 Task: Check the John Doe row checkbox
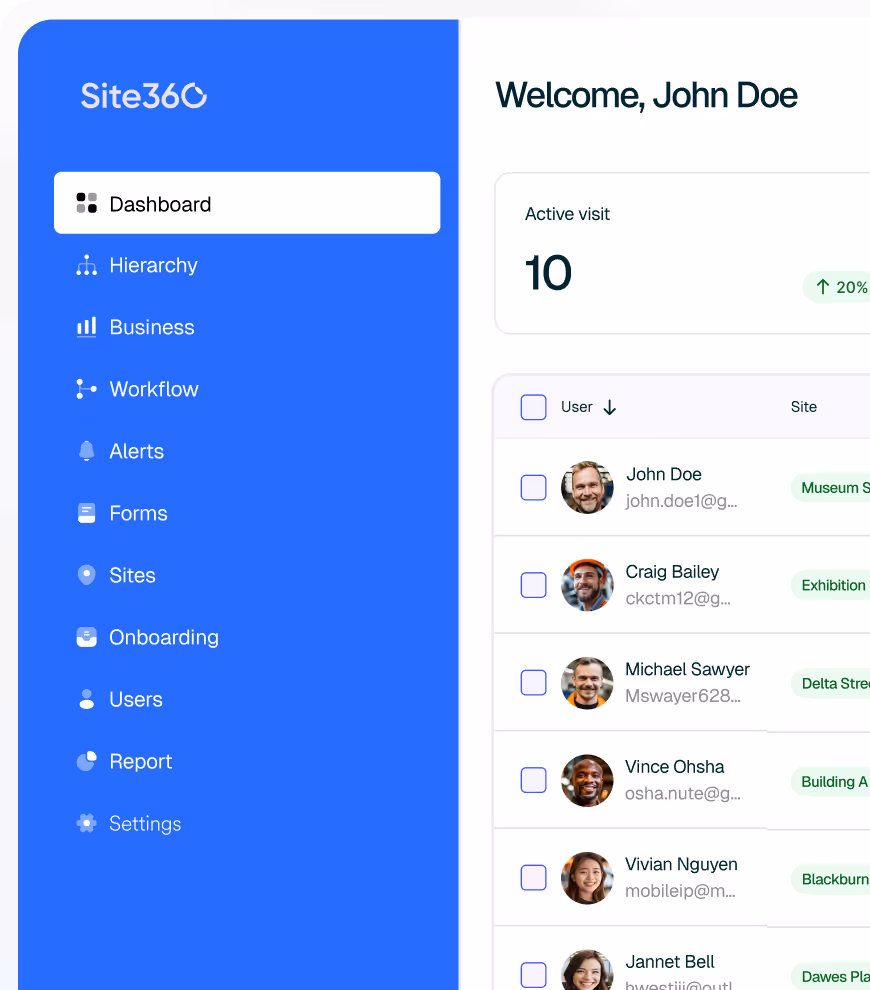click(x=533, y=487)
